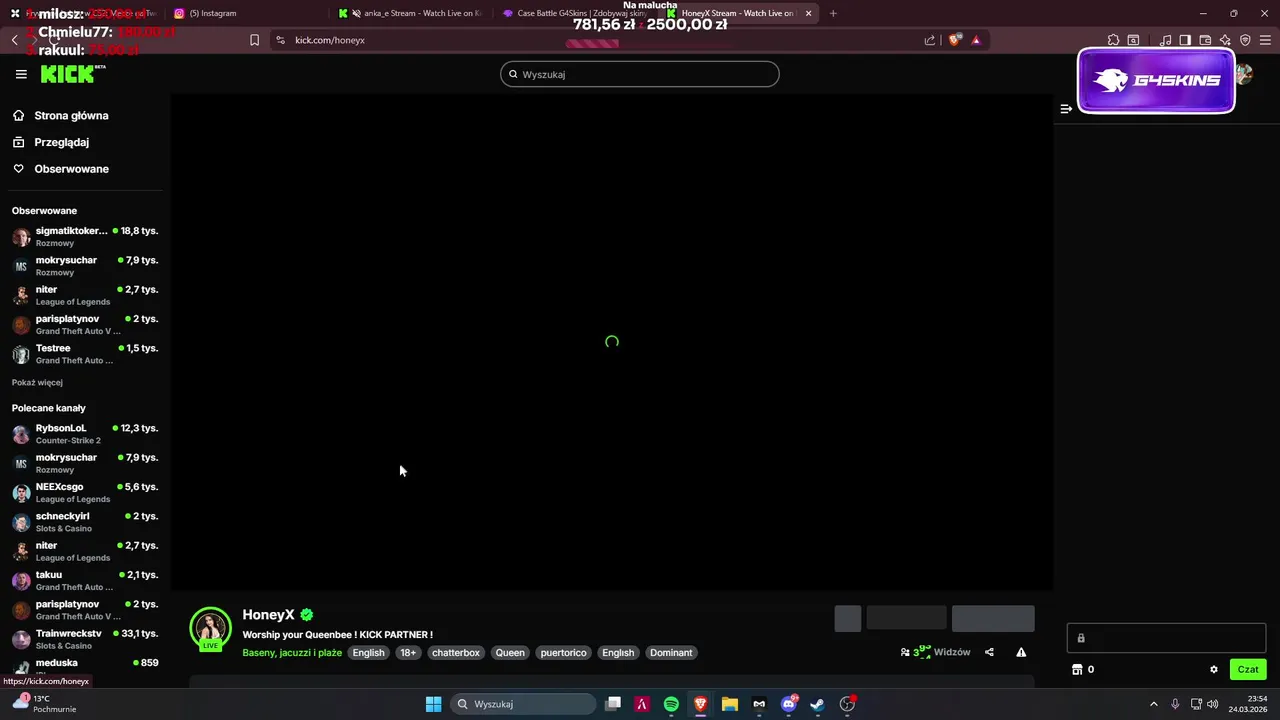1280x720 pixels.
Task: Open the Windows Start menu
Action: [x=433, y=704]
